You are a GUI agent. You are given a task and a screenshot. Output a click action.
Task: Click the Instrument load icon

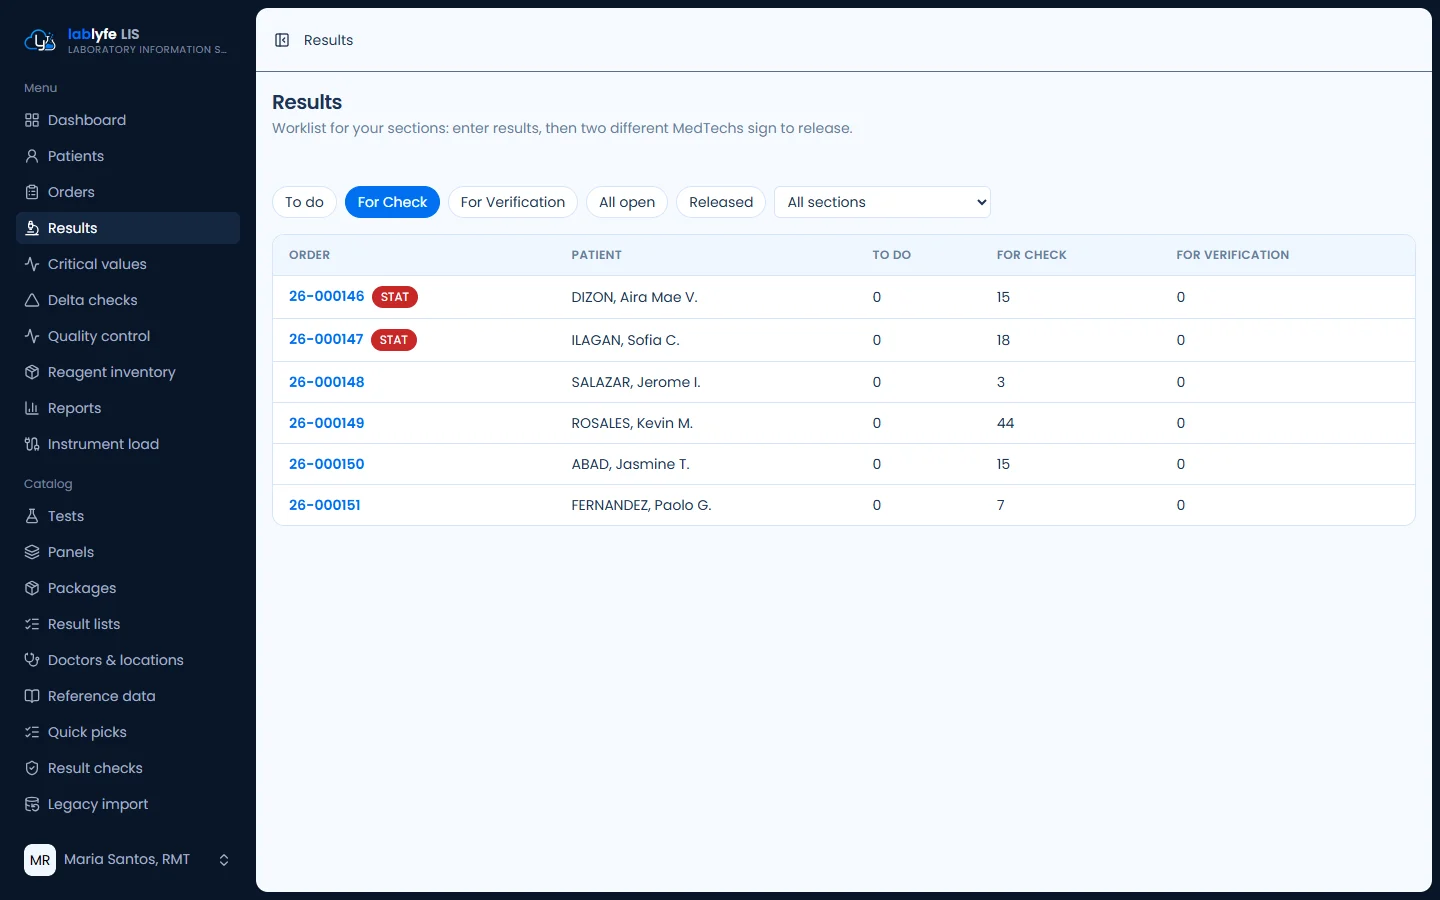32,444
